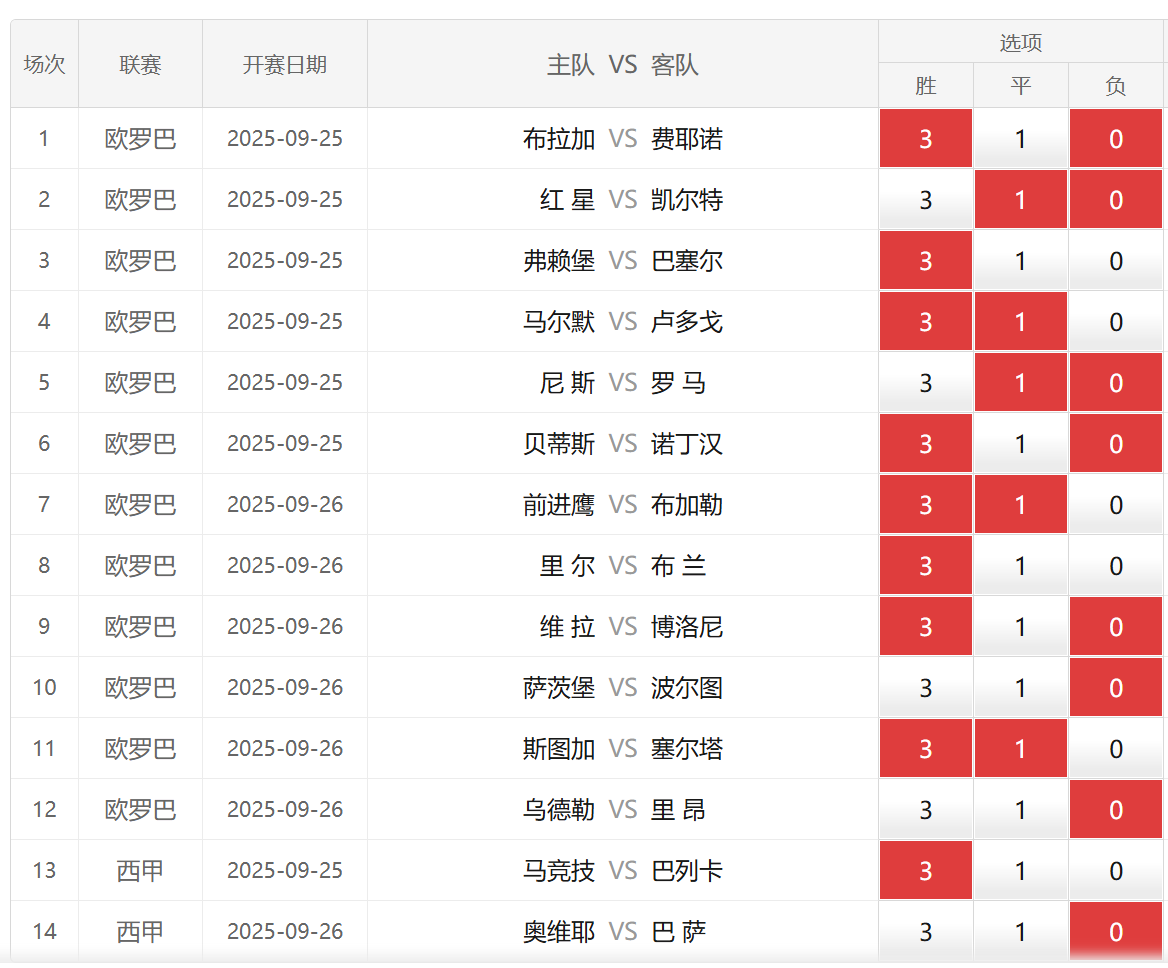
Task: Click the 西甲 league label in row 13
Action: 140,871
